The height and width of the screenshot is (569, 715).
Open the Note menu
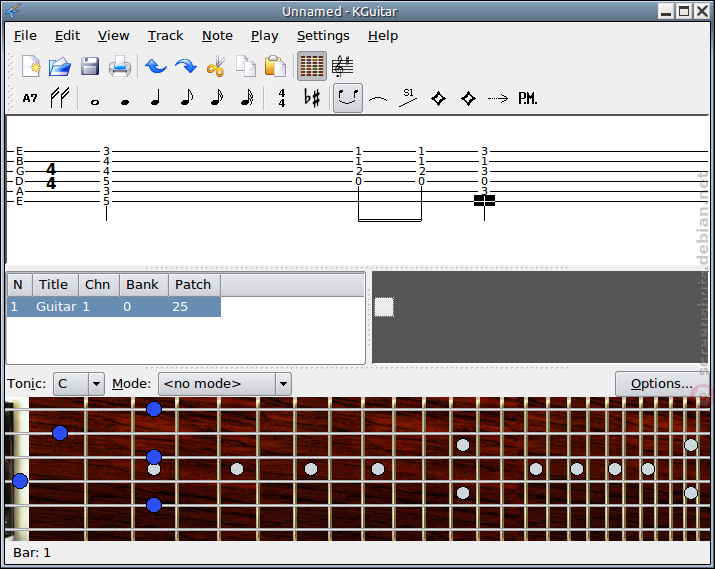coord(218,36)
